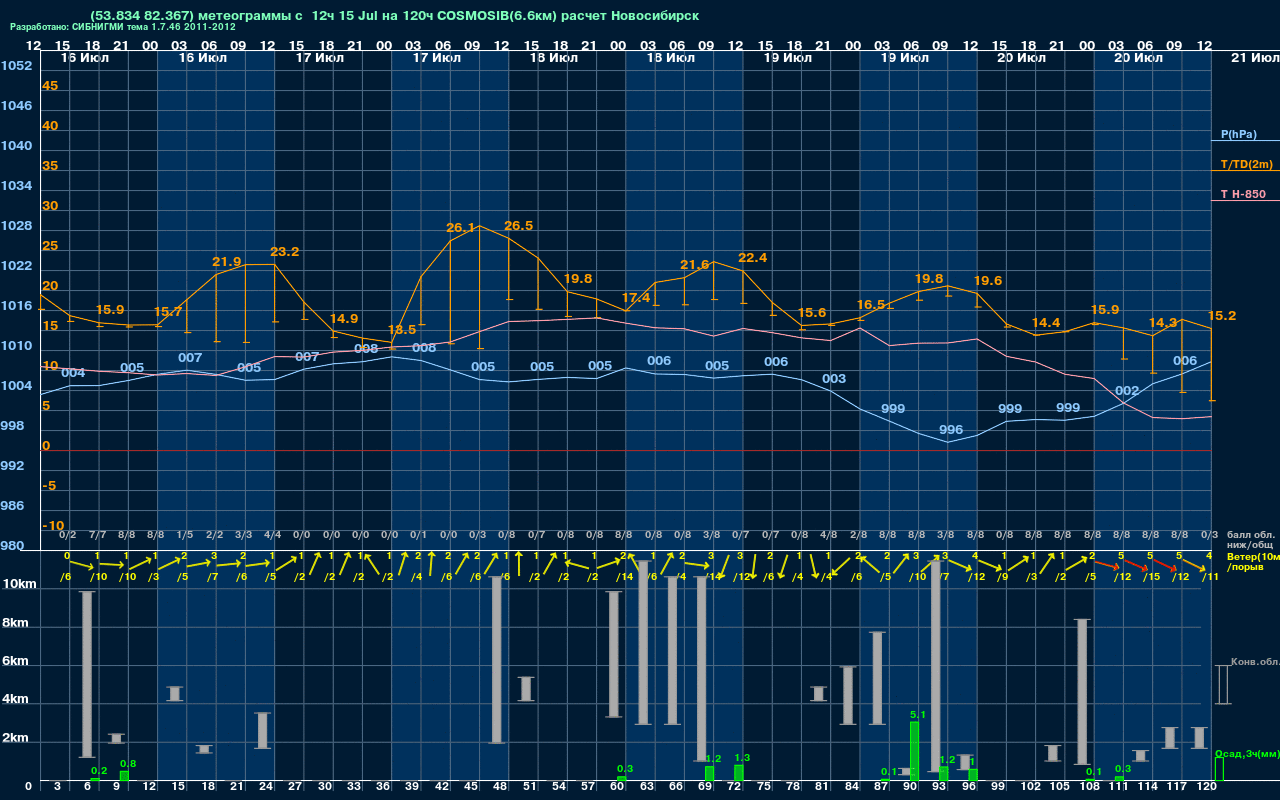
Task: Click the 15.2 temperature label
Action: pyautogui.click(x=1222, y=316)
